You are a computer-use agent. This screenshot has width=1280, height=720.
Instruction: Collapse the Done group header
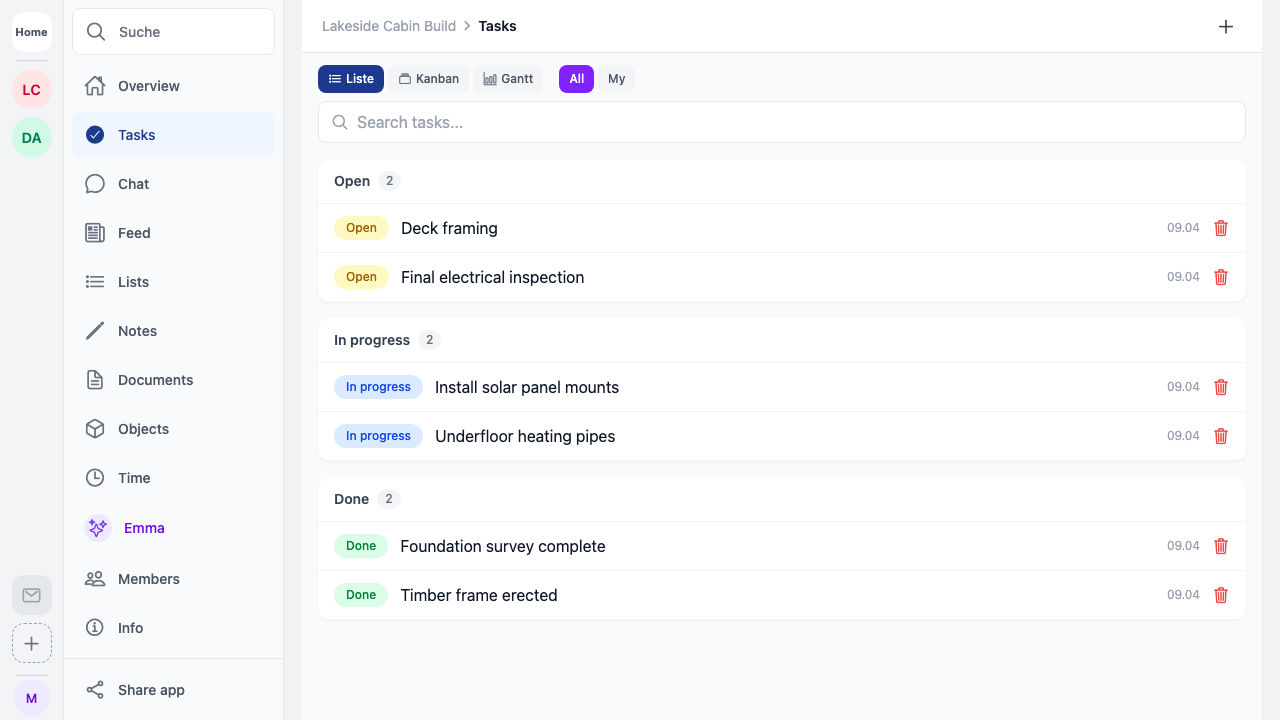(x=352, y=499)
